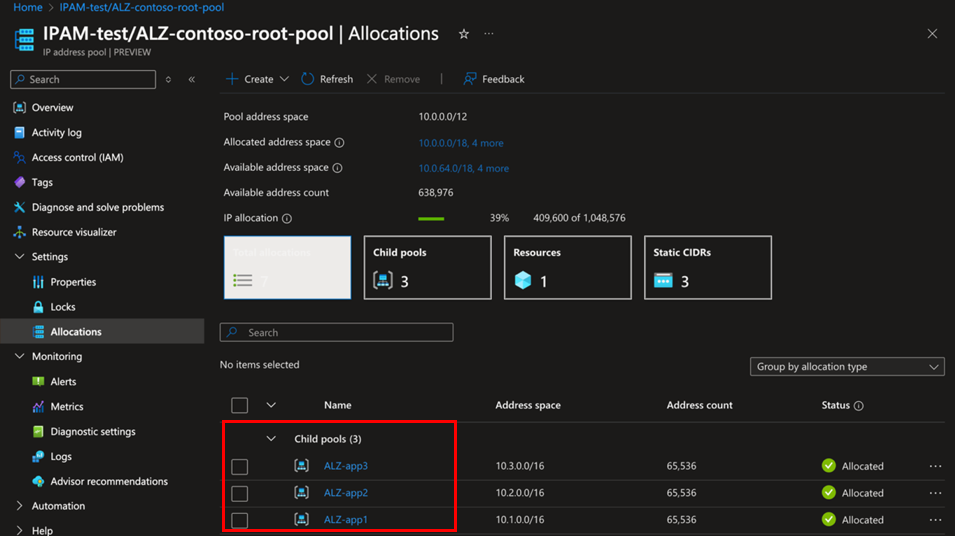
Task: Click the sidebar Search field
Action: coord(83,79)
